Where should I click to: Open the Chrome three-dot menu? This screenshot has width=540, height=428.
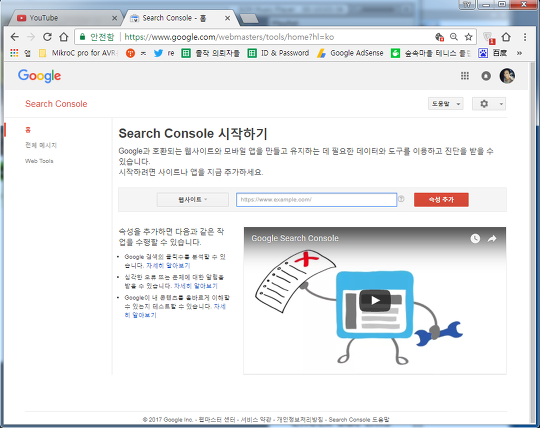pyautogui.click(x=525, y=37)
